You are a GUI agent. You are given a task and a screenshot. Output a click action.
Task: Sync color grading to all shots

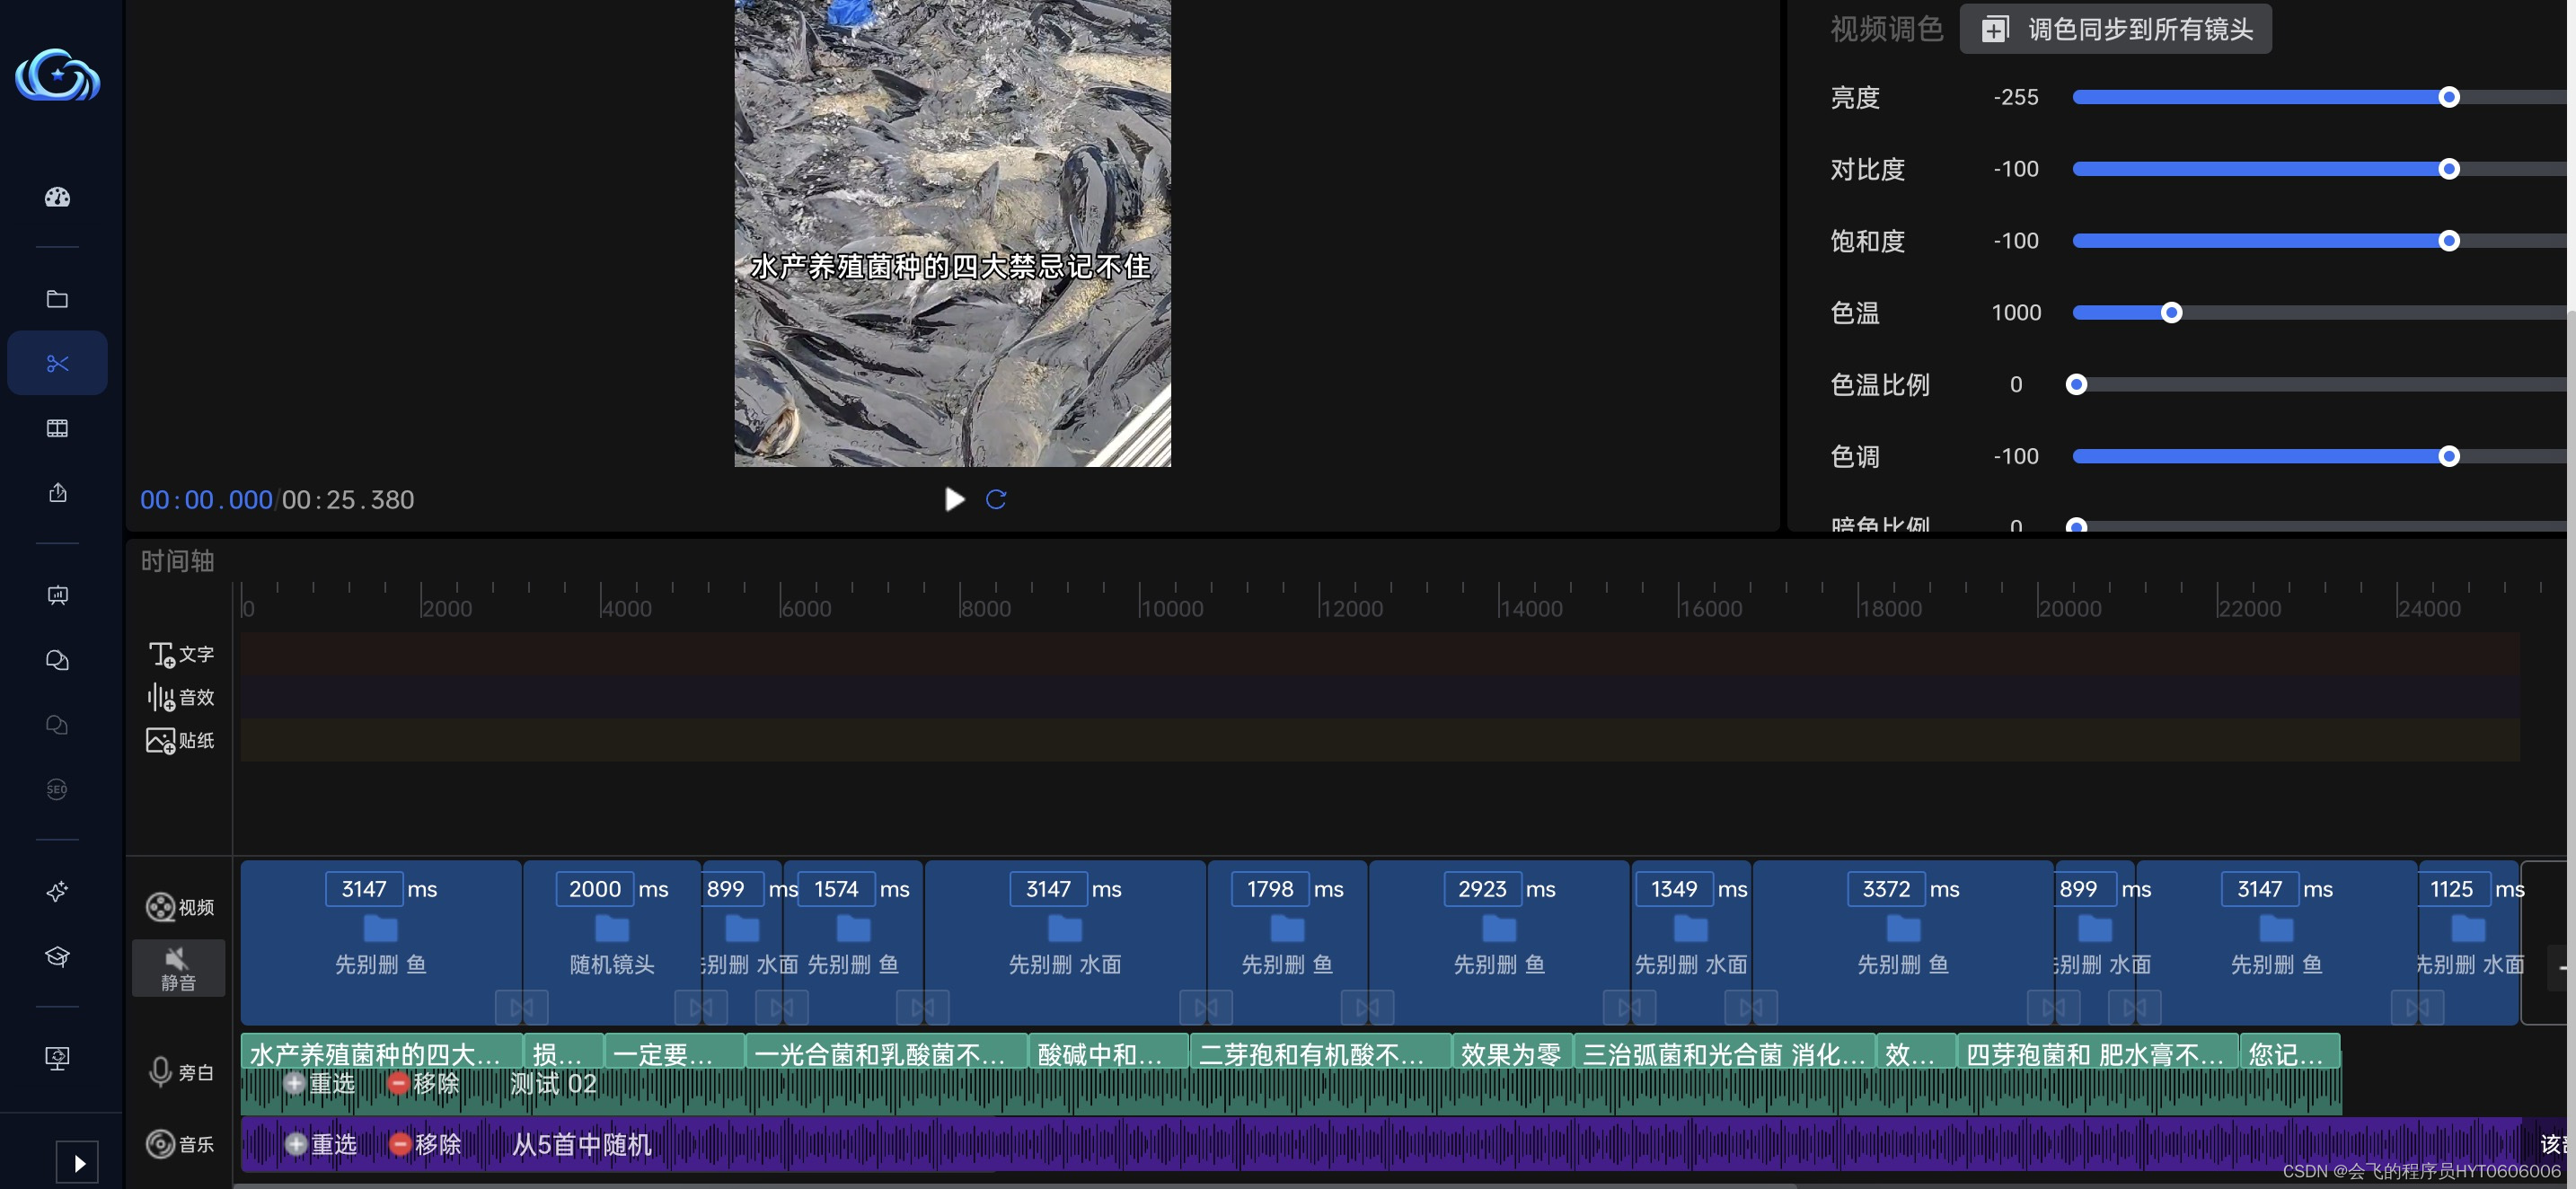pyautogui.click(x=2116, y=29)
